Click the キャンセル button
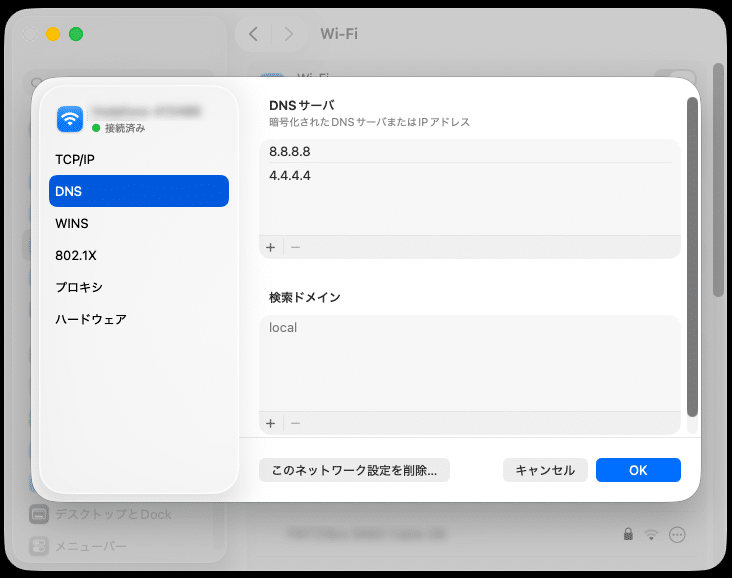This screenshot has height=578, width=732. click(x=545, y=470)
